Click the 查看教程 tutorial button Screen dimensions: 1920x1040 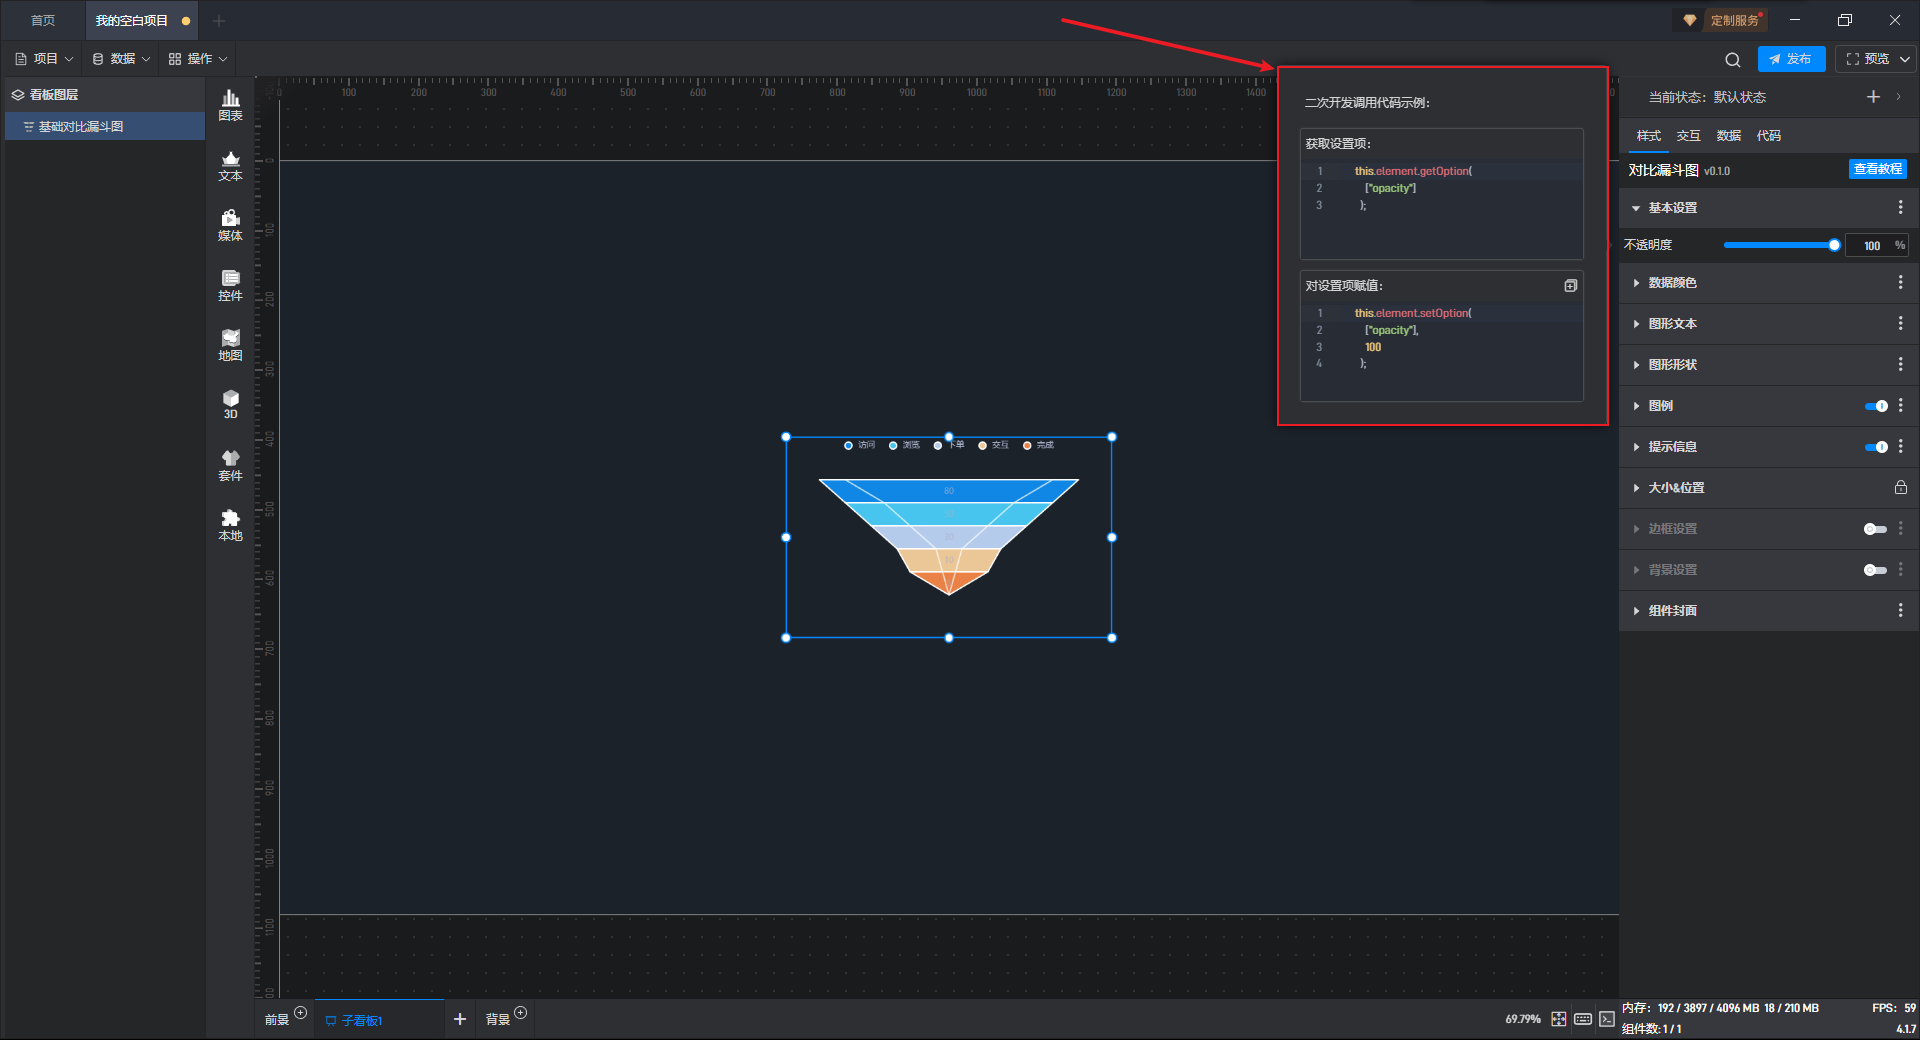pyautogui.click(x=1877, y=169)
